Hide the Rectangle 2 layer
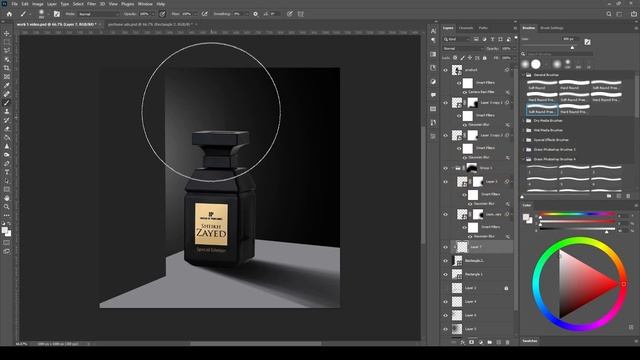The width and height of the screenshot is (640, 360). (x=445, y=260)
